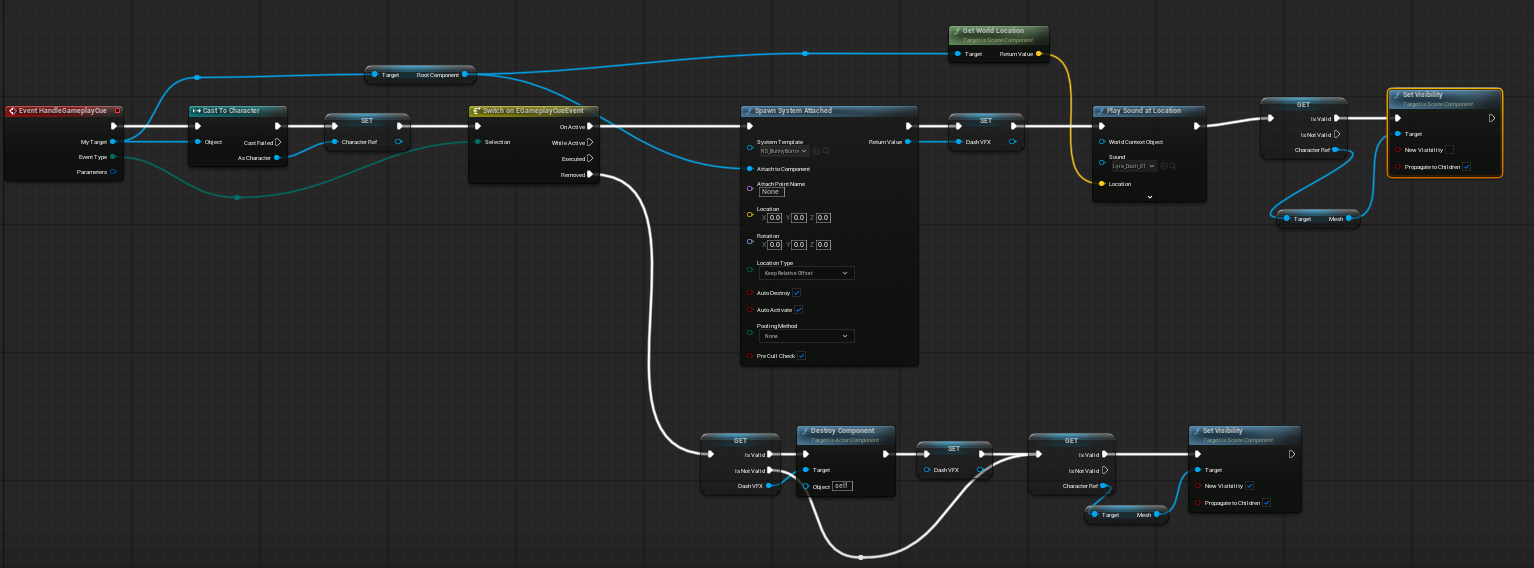Edit the Rotation Z value field
This screenshot has width=1534, height=568.
click(x=823, y=244)
